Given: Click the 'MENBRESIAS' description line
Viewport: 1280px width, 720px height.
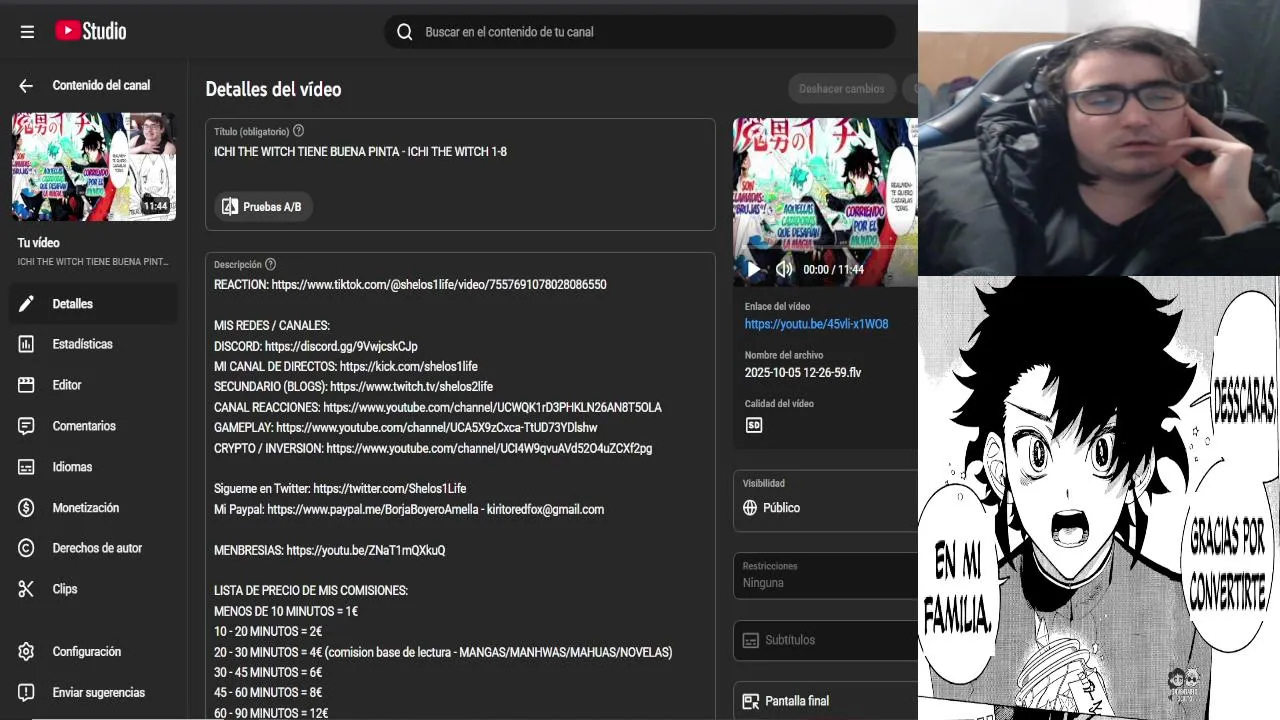Looking at the screenshot, I should coord(329,550).
